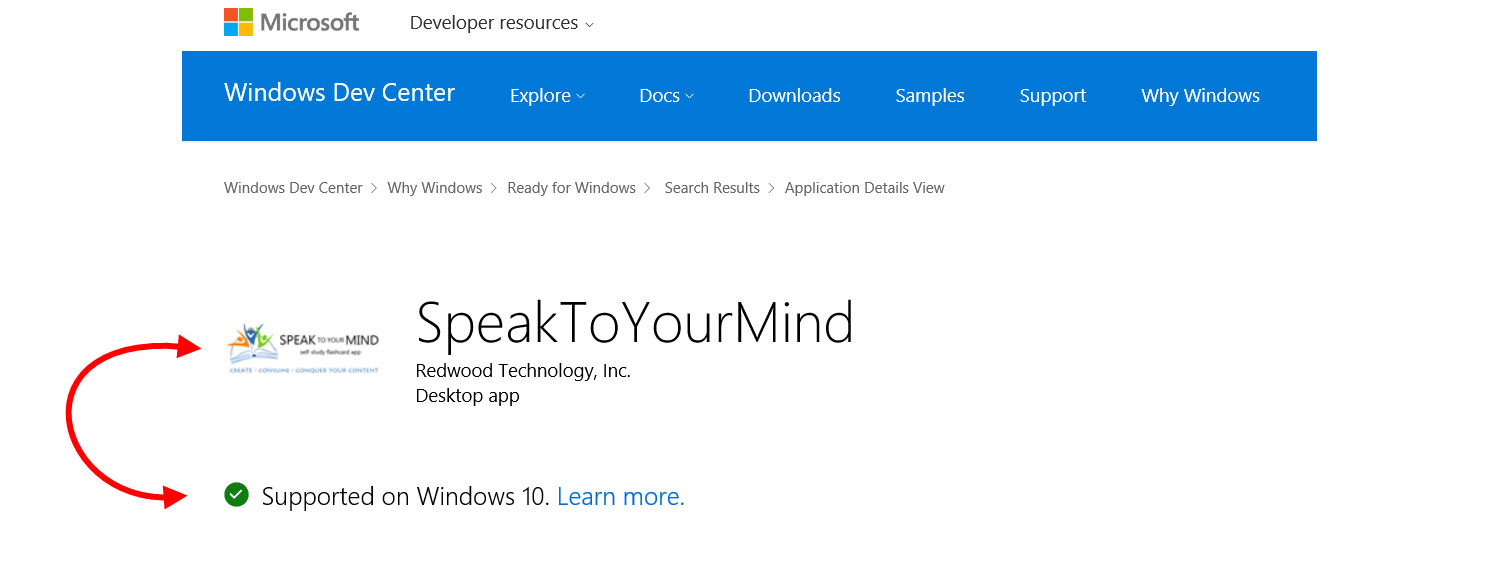
Task: Click Supported on Windows 10 text
Action: click(x=406, y=496)
